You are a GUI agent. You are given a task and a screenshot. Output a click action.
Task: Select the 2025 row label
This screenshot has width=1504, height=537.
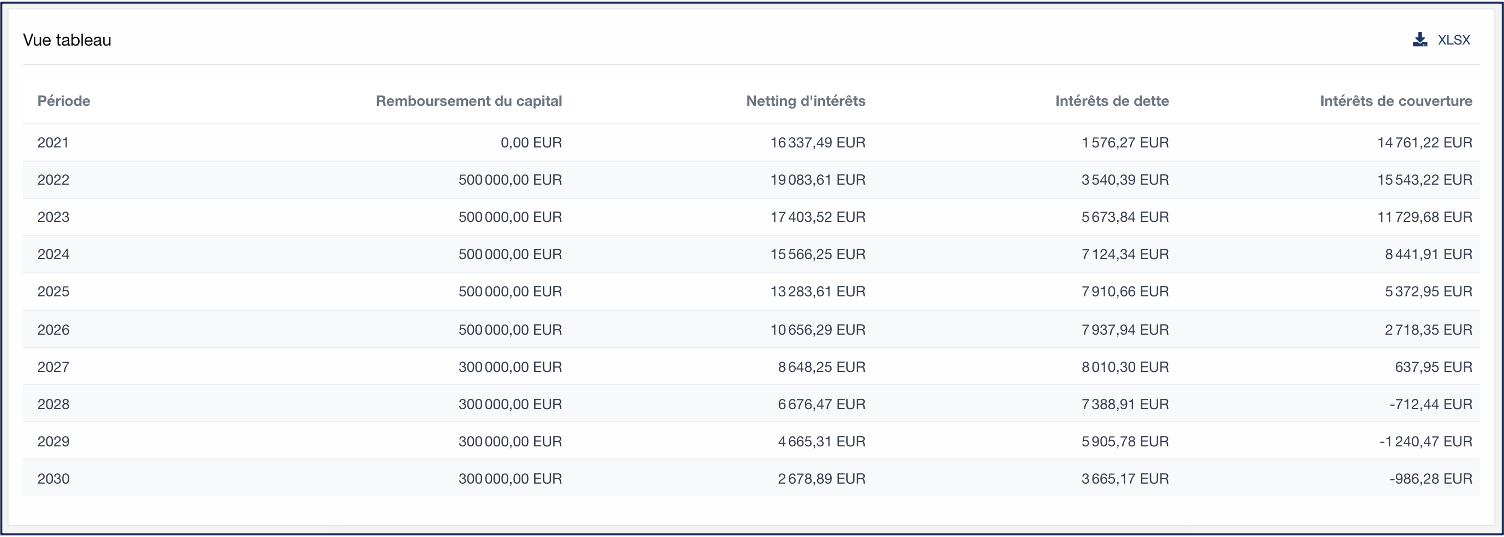[53, 292]
